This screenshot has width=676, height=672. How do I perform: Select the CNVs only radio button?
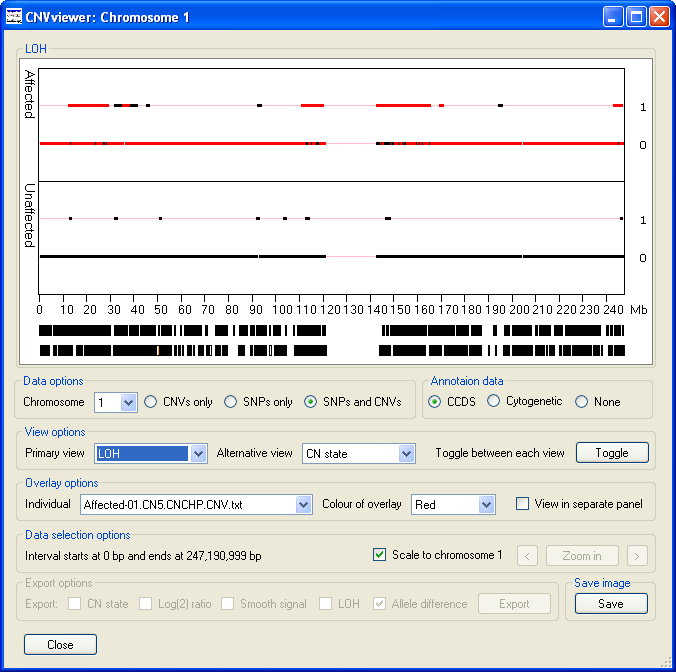tap(150, 402)
